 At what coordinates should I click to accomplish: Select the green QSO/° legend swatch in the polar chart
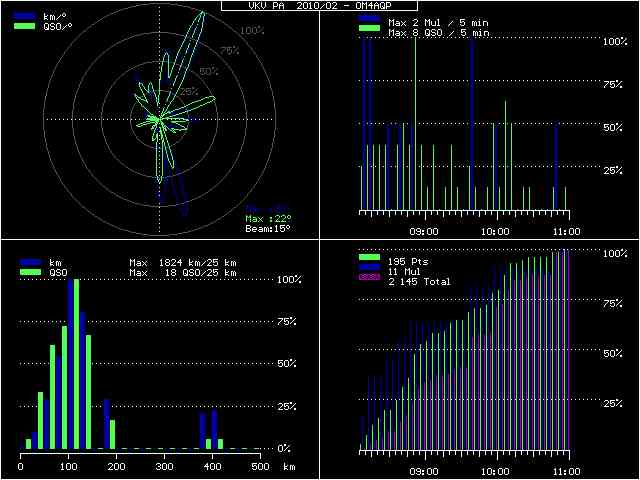tap(24, 27)
